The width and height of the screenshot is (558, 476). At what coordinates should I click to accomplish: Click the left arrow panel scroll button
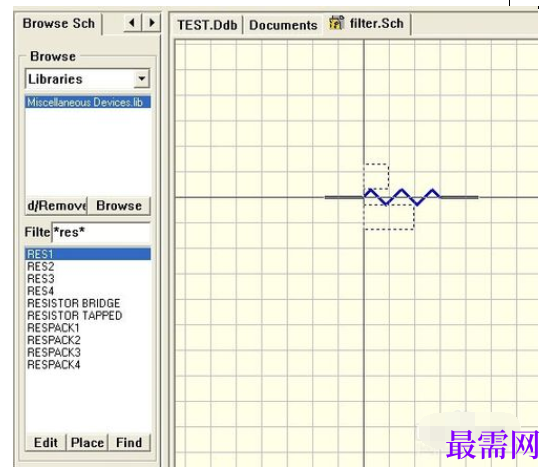tap(132, 23)
